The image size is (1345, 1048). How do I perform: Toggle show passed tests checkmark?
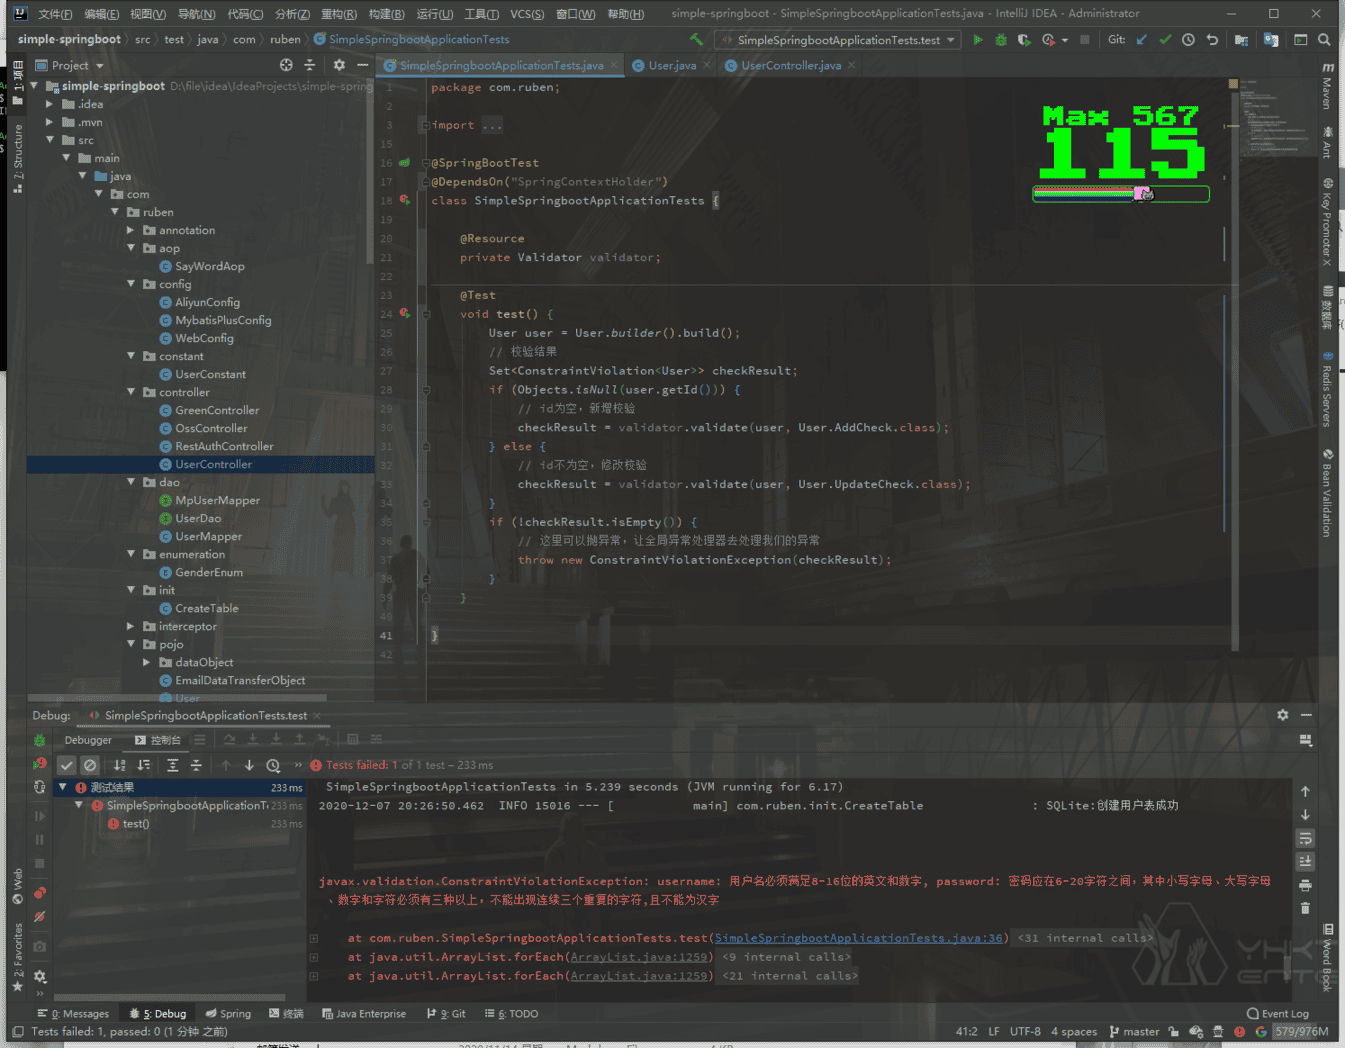tap(66, 765)
